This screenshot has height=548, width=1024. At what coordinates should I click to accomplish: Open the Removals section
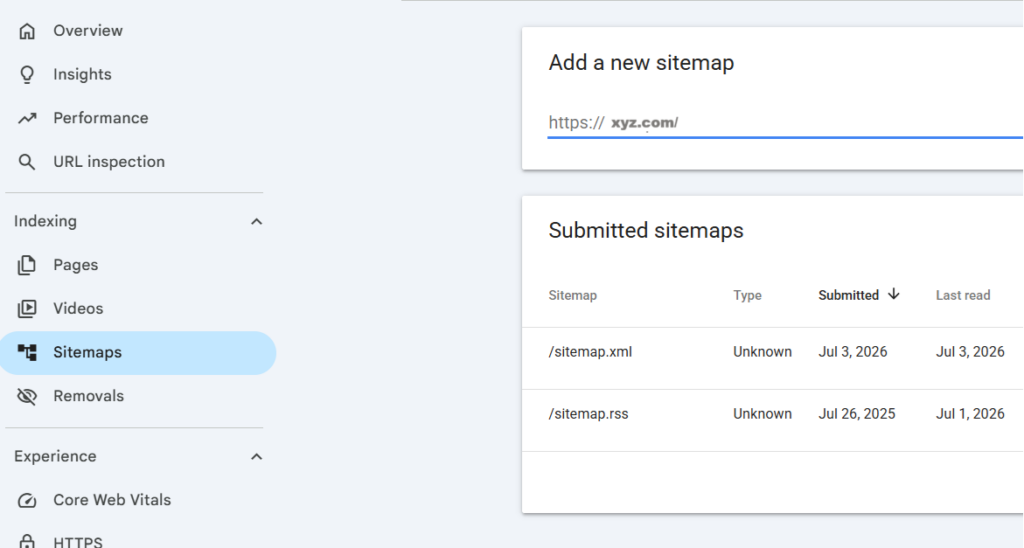click(89, 396)
